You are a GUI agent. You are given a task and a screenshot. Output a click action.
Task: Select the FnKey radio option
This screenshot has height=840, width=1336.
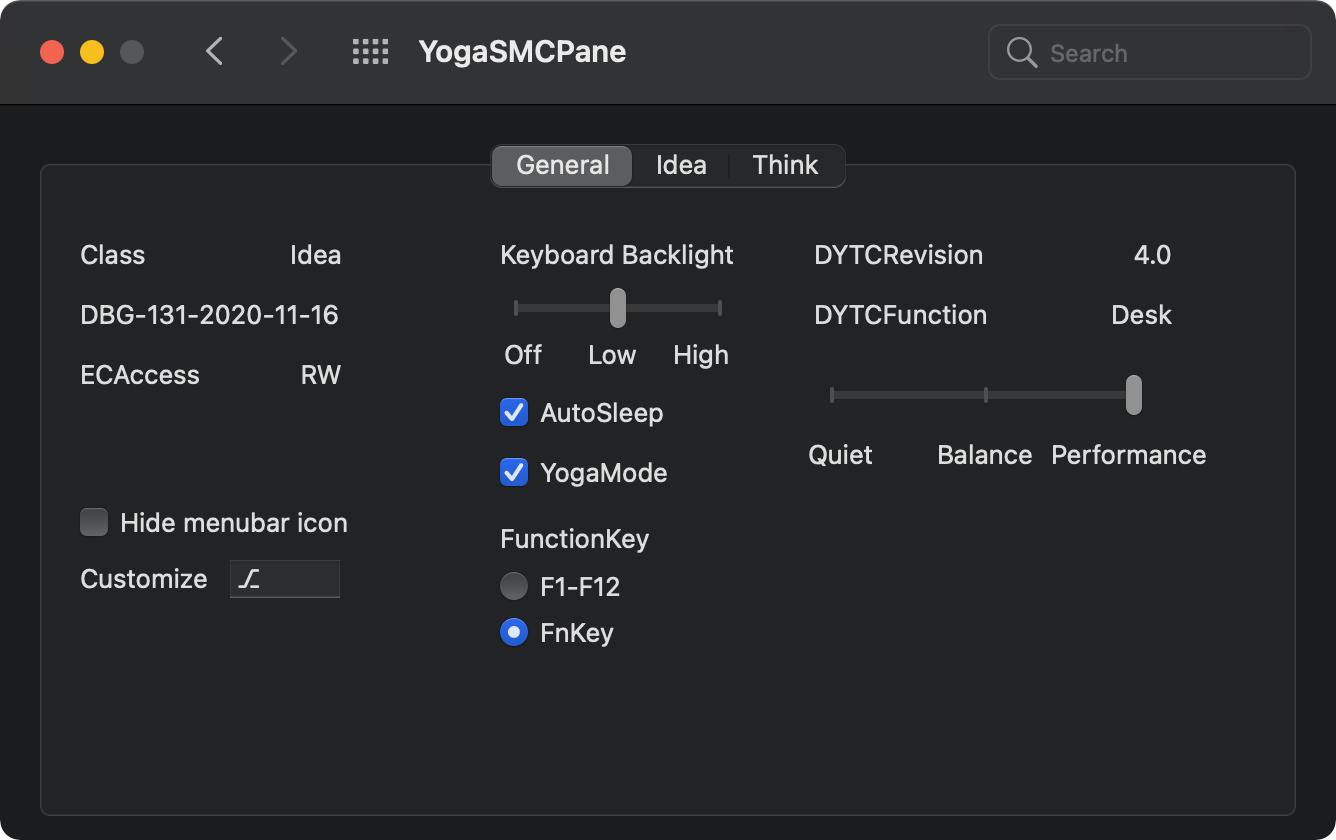tap(514, 632)
